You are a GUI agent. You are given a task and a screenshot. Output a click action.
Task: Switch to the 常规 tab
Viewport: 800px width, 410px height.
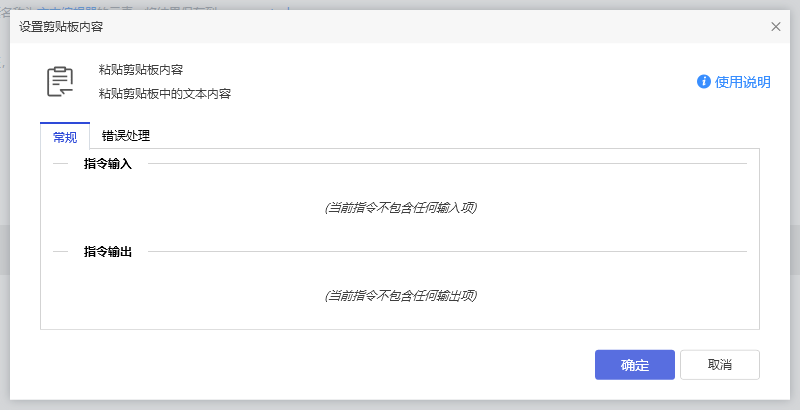65,137
